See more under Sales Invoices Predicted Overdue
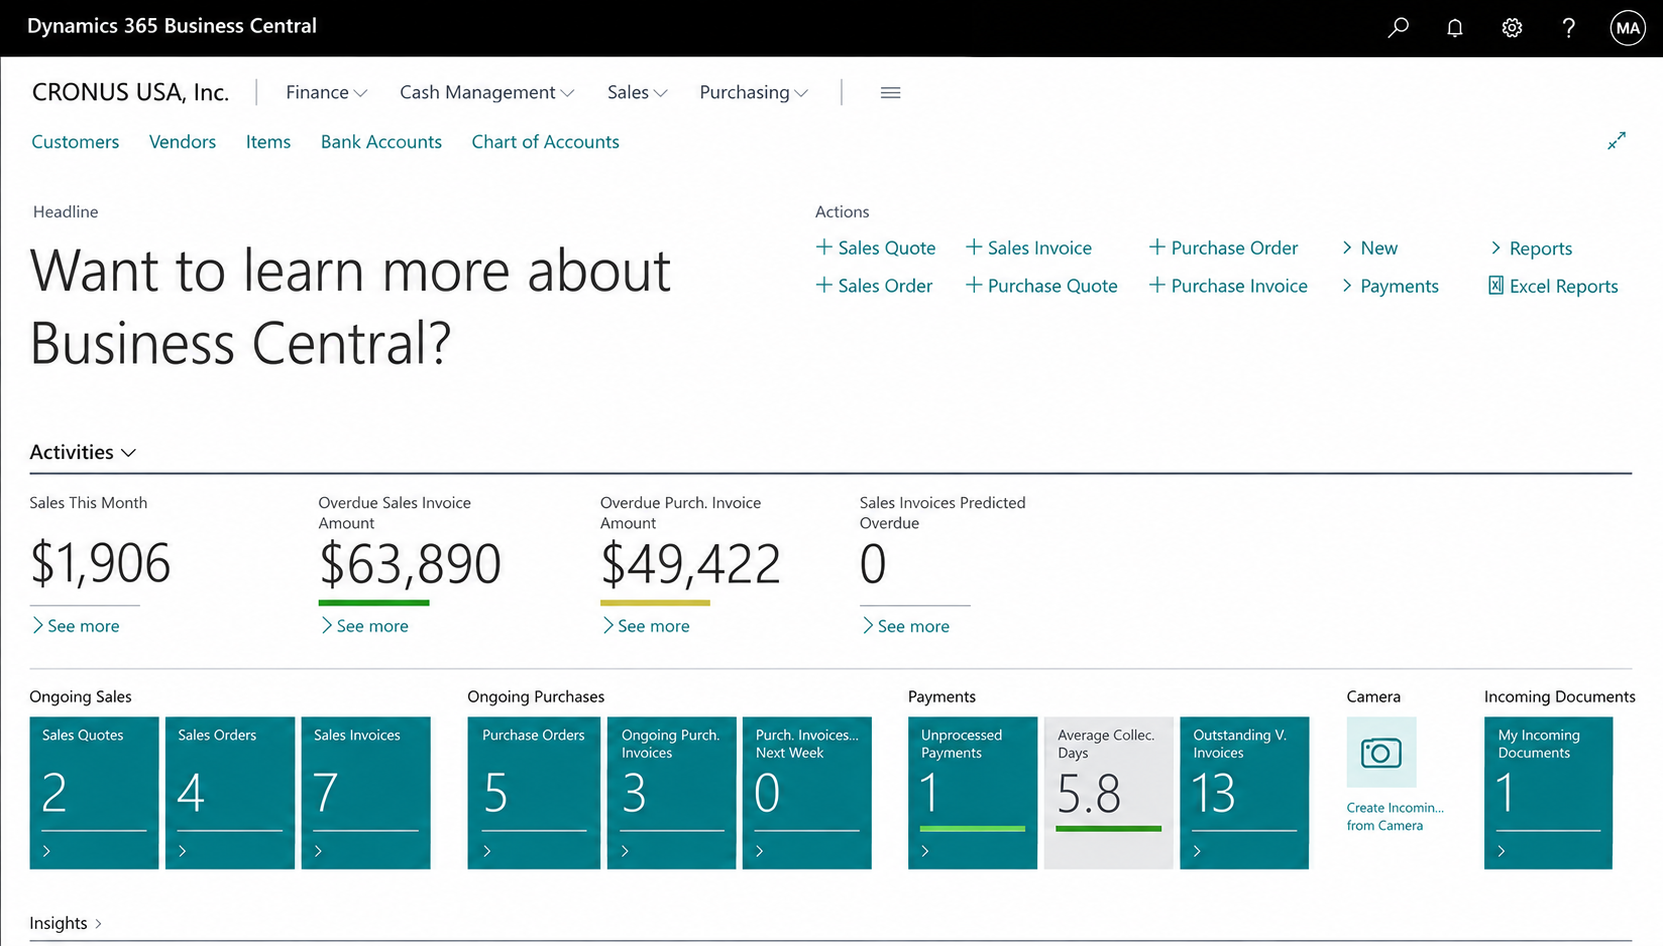 905,626
